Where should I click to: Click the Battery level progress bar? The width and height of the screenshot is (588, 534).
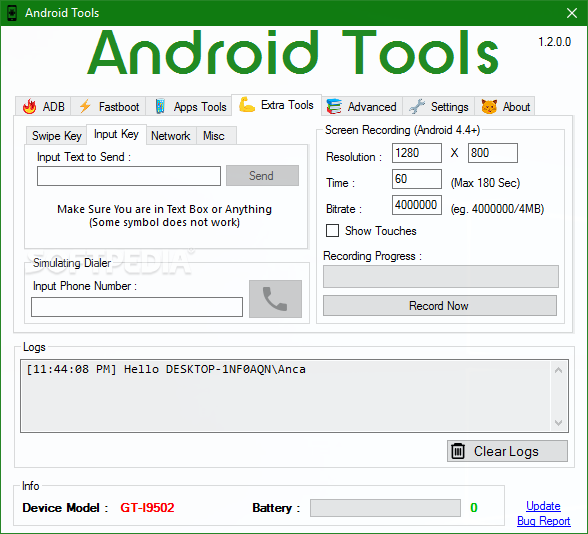coord(385,508)
